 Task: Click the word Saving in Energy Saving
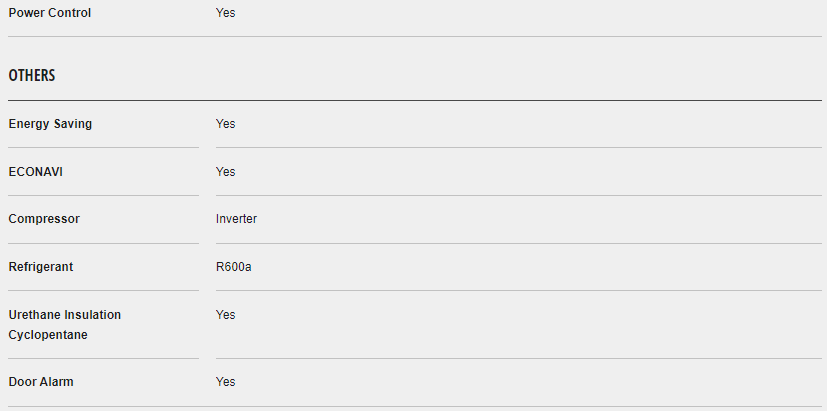click(73, 124)
